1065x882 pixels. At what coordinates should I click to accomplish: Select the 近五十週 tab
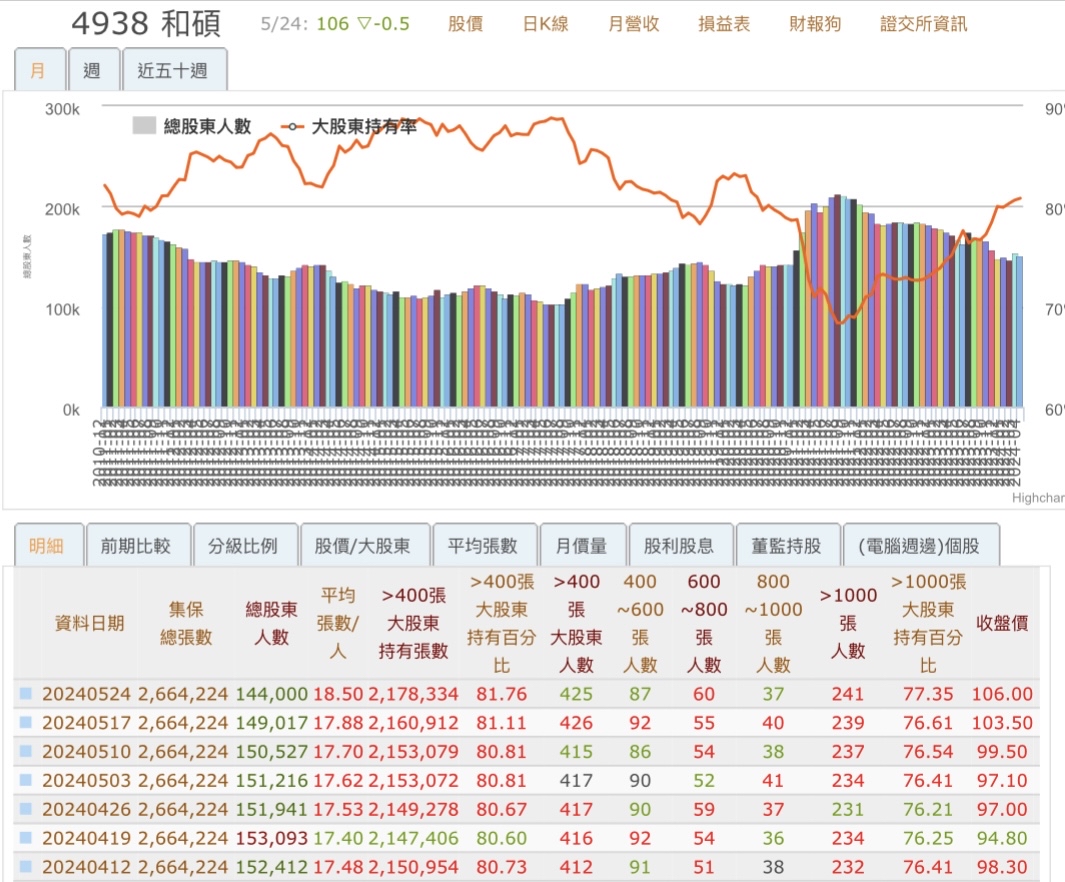coord(175,69)
